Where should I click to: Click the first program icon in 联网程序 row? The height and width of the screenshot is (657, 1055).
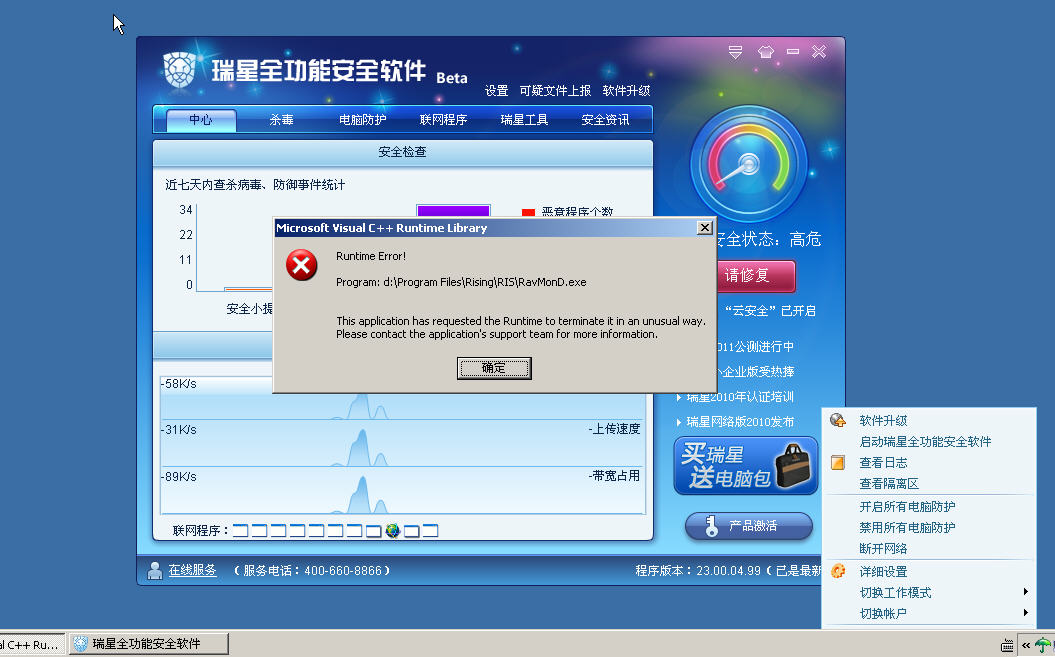240,531
